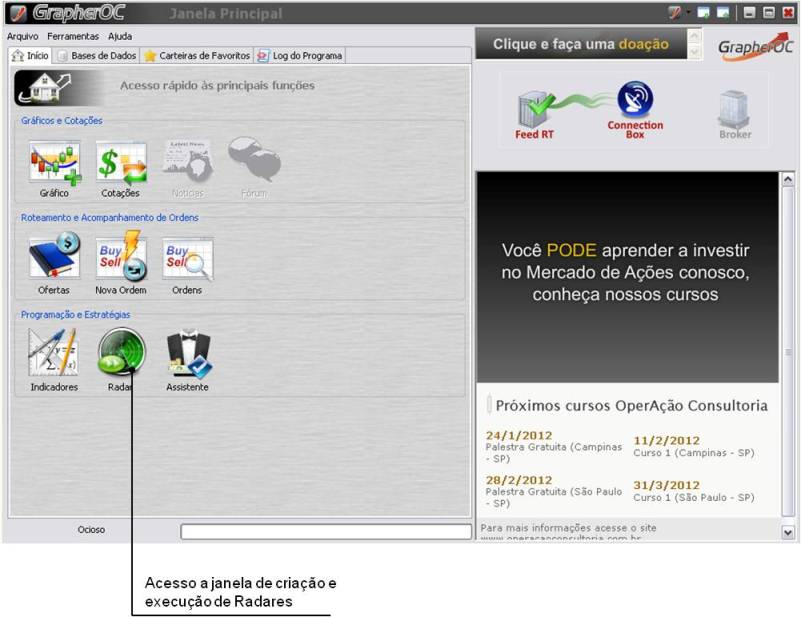Open the Log do Programa tab
The image size is (801, 617).
300,56
